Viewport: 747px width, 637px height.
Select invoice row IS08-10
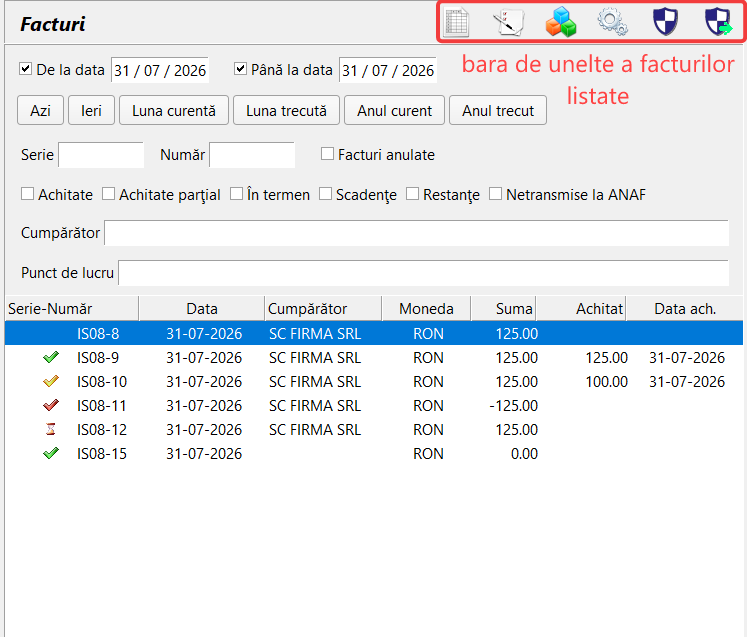(x=374, y=381)
